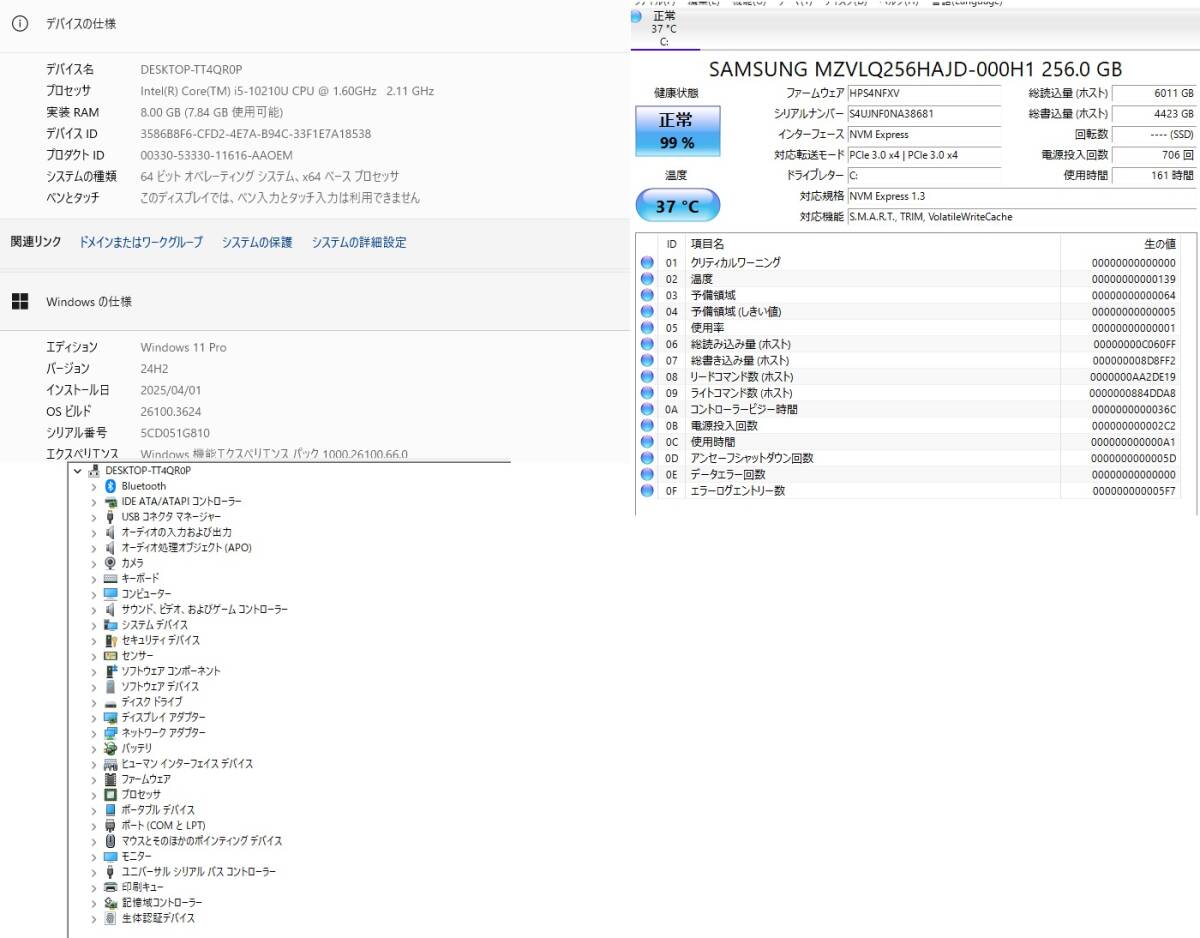Select the 記憶域コントローラー row
1200x938 pixels.
tap(153, 903)
